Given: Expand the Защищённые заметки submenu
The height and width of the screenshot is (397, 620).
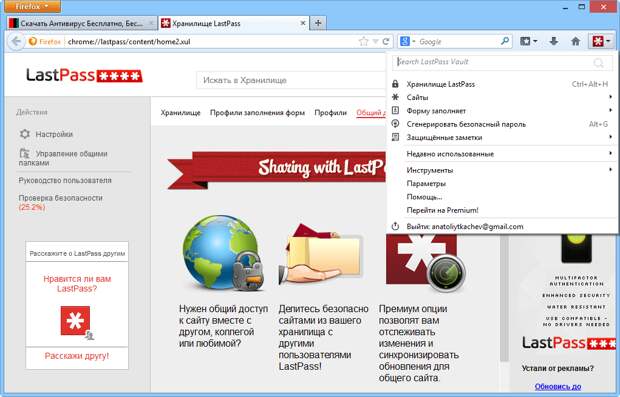Looking at the screenshot, I should 610,137.
